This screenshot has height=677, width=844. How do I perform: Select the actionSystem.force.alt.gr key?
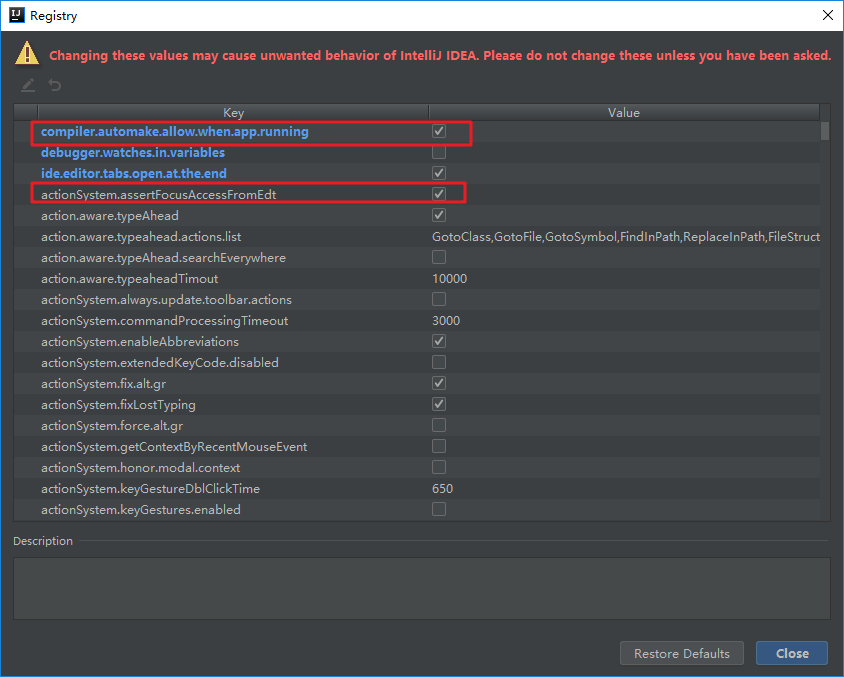coord(112,426)
